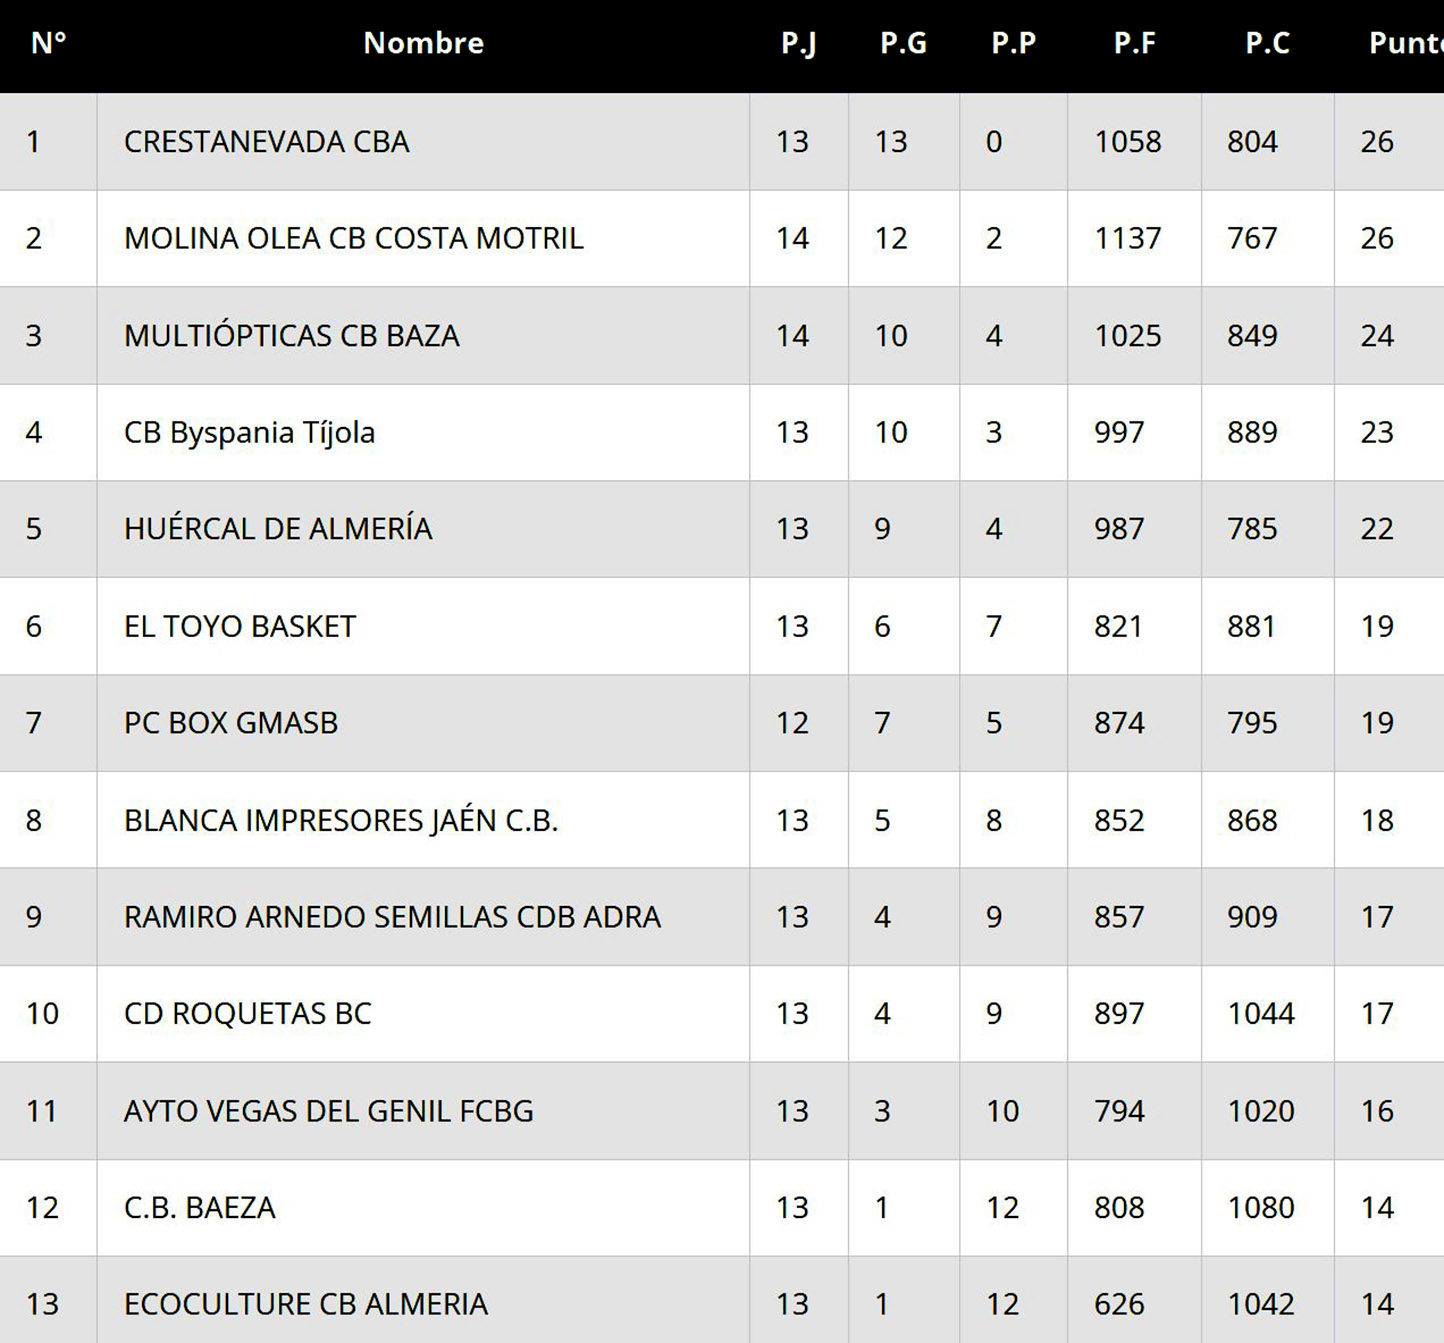Select the ECOCULTURE CB ALMERIA entry
Screen dimensions: 1444x1343
[x=305, y=1305]
